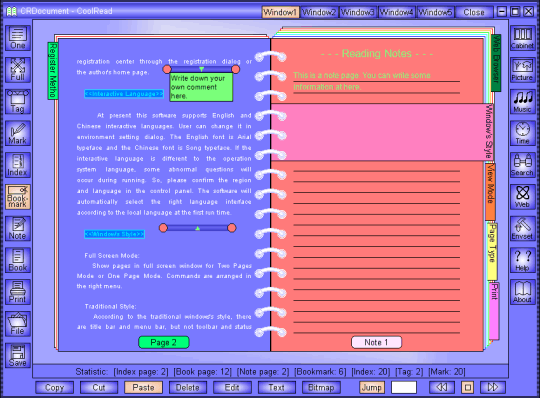The image size is (540, 398).
Task: Click the Close tab button
Action: click(x=474, y=12)
